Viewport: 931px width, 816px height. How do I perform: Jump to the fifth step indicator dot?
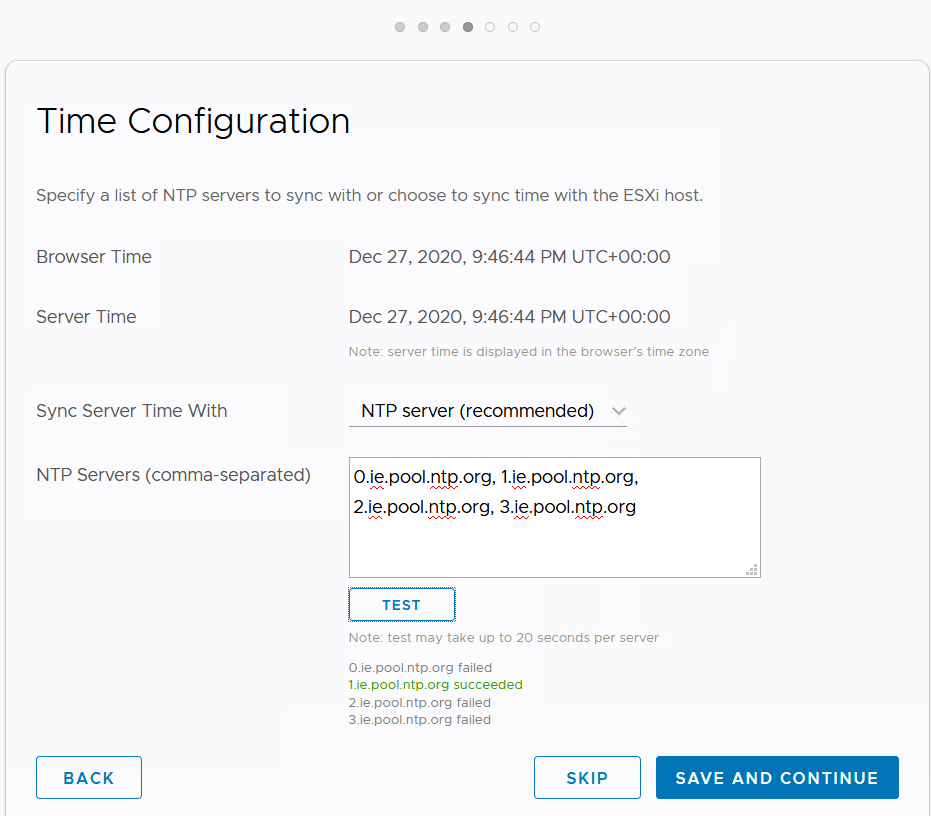tap(490, 27)
